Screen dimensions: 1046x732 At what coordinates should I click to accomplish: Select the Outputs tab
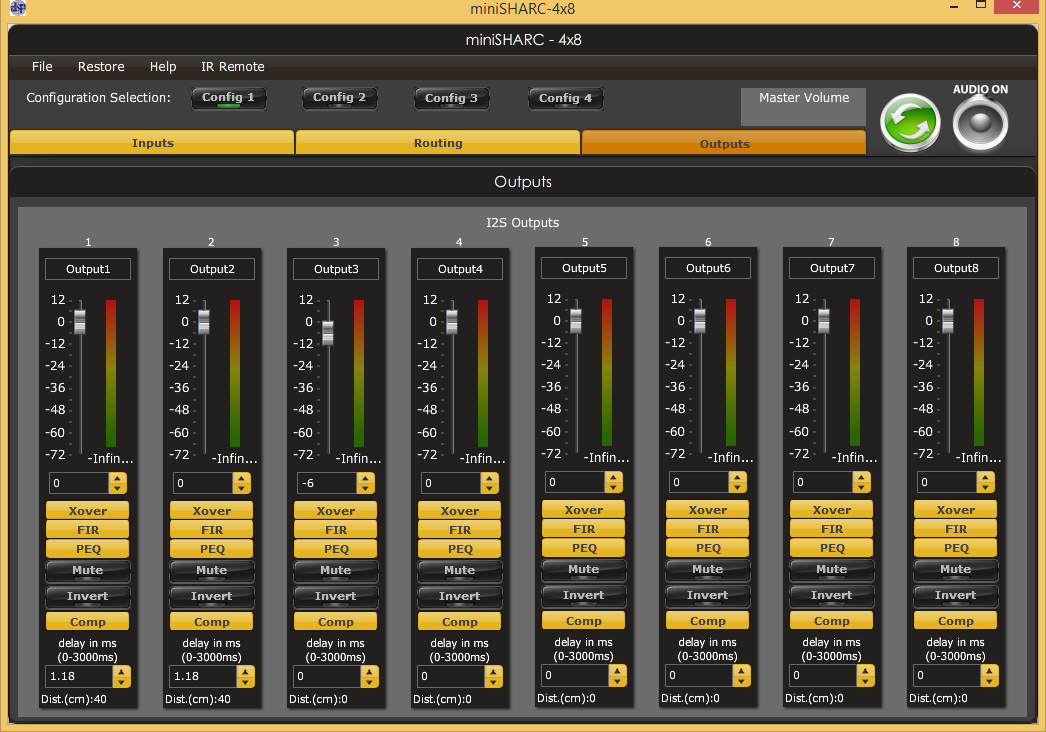click(x=724, y=143)
